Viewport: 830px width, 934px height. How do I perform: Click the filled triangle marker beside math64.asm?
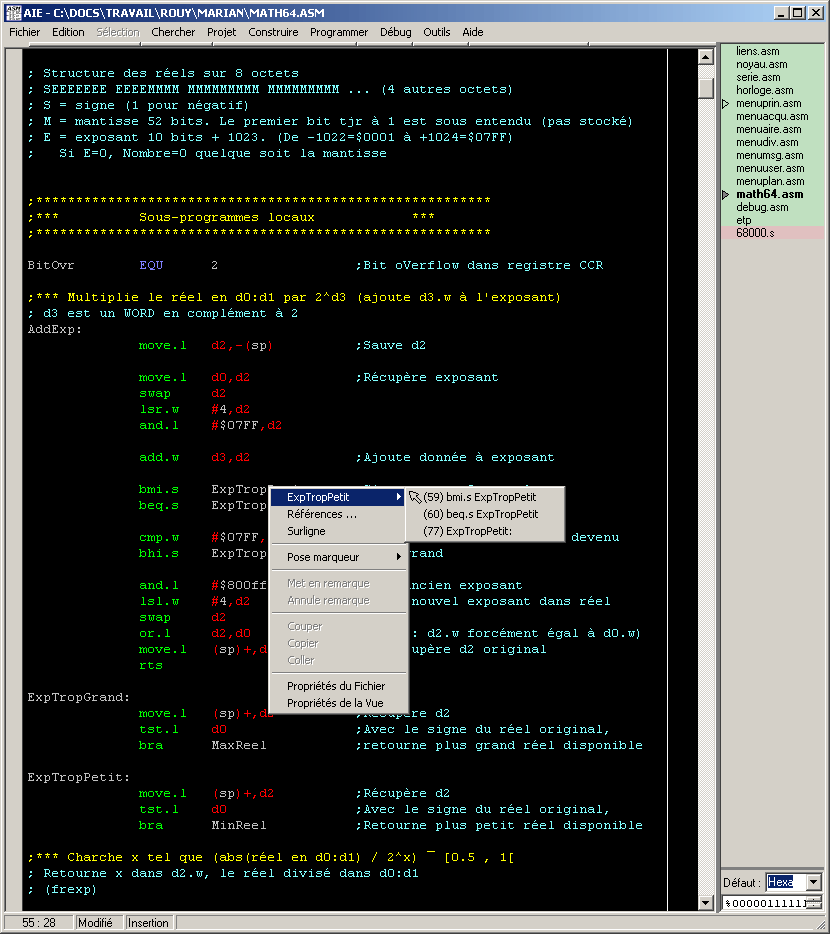click(x=726, y=195)
